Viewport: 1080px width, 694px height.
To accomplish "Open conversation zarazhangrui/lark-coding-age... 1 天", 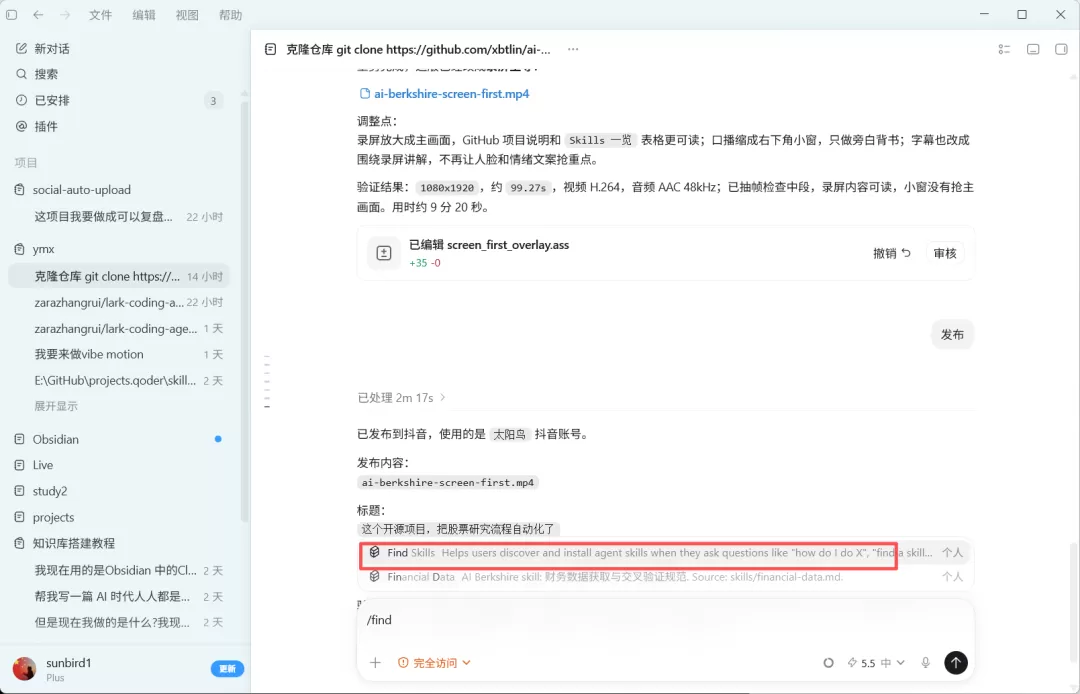I will pos(118,328).
